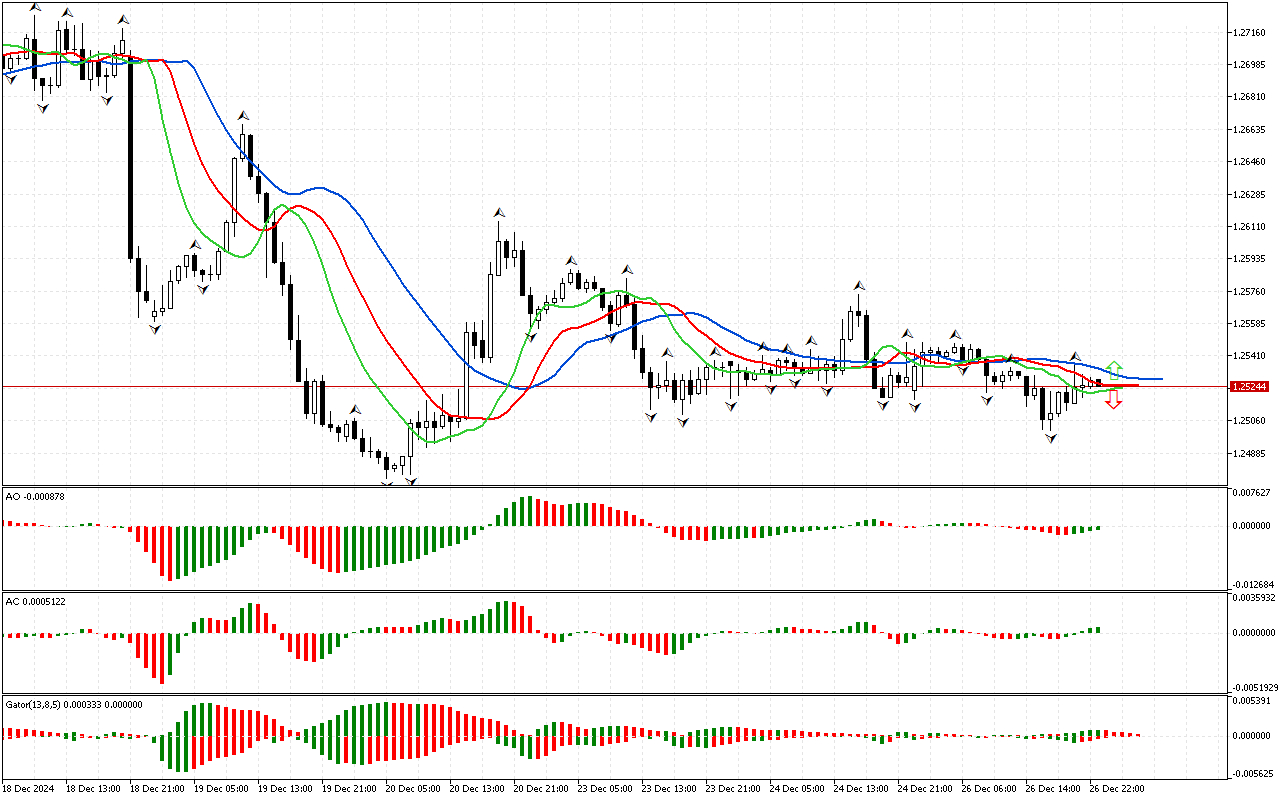Select the 26 Dec 14:00 time label
This screenshot has height=800, width=1280.
coord(1054,789)
